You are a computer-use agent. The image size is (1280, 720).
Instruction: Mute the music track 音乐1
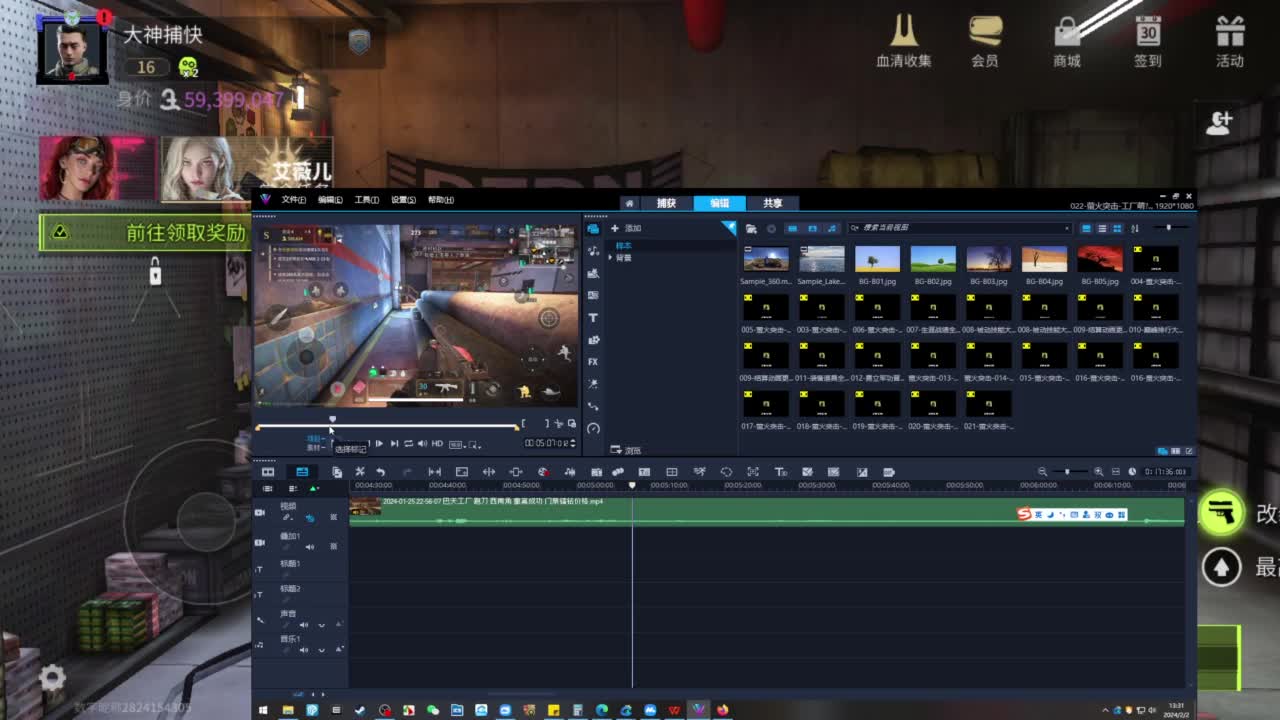click(304, 650)
